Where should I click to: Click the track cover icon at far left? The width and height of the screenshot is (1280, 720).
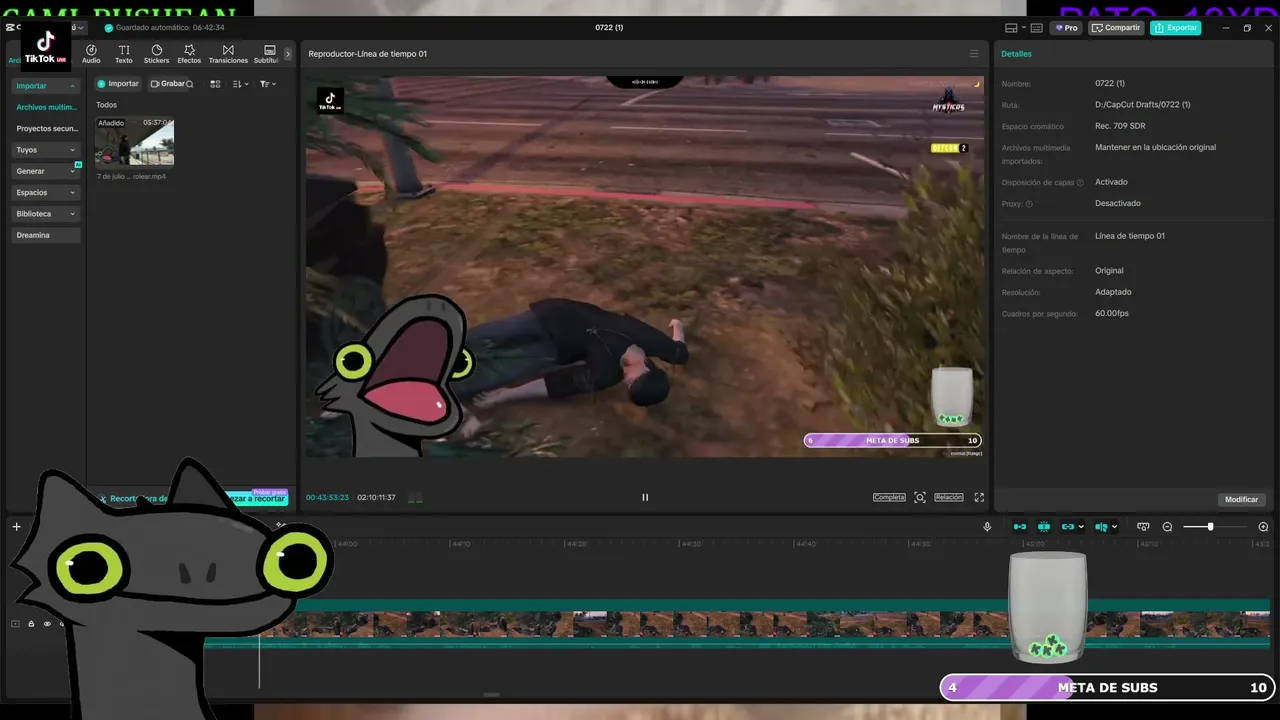point(15,624)
